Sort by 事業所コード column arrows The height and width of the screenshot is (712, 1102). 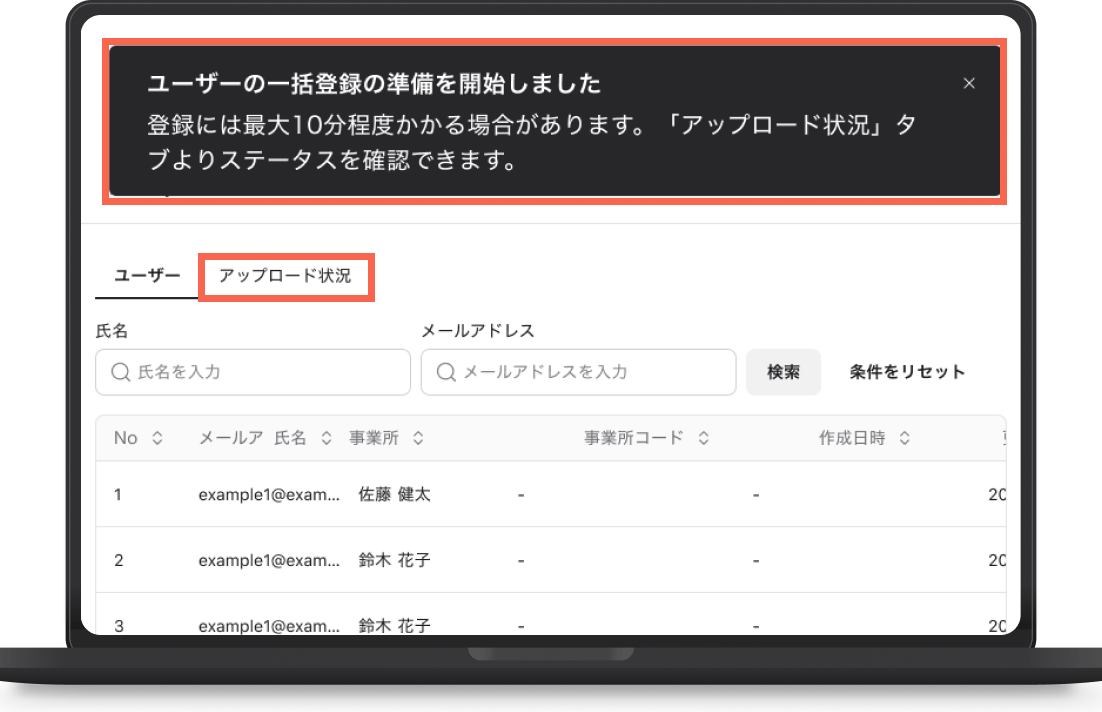point(704,438)
